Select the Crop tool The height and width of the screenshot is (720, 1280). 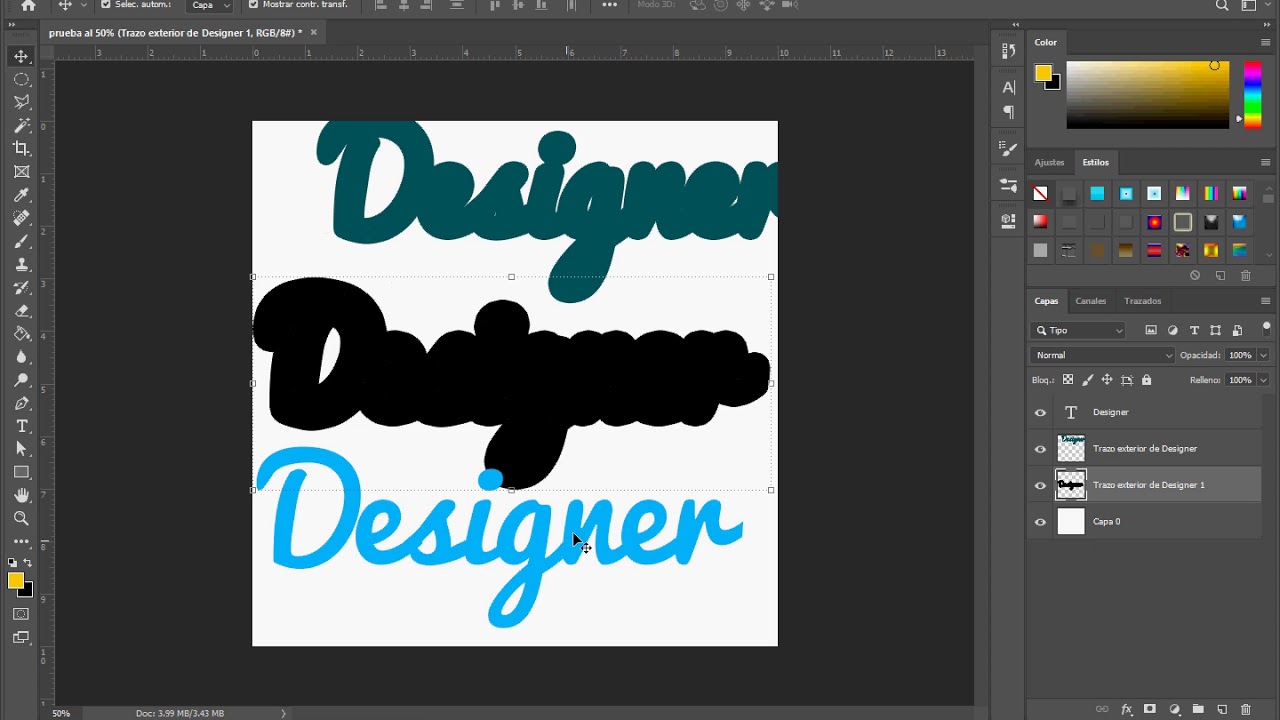[21, 149]
